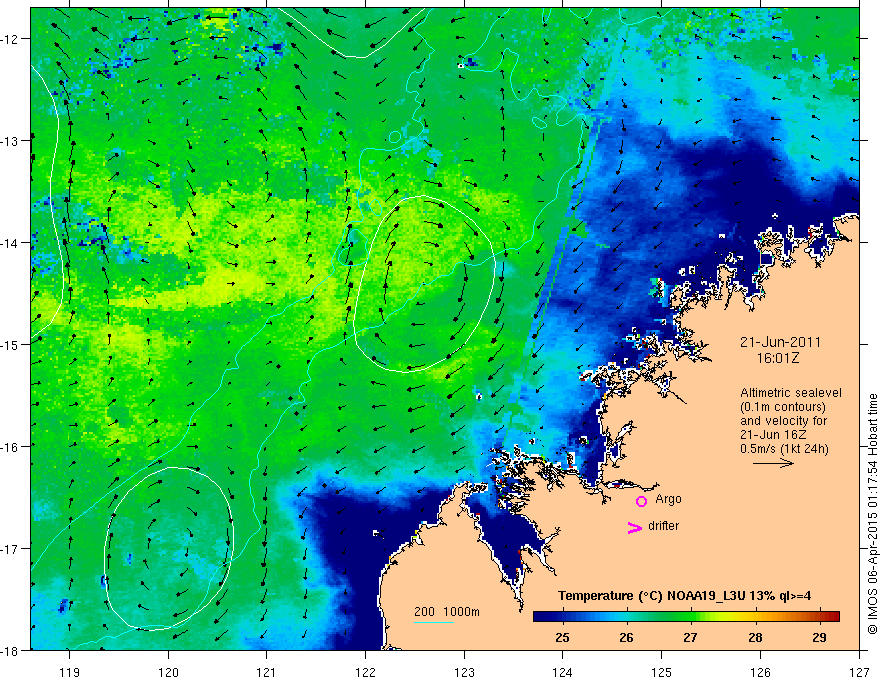Image resolution: width=880 pixels, height=680 pixels.
Task: Click the longitude axis label 121
Action: click(x=267, y=672)
